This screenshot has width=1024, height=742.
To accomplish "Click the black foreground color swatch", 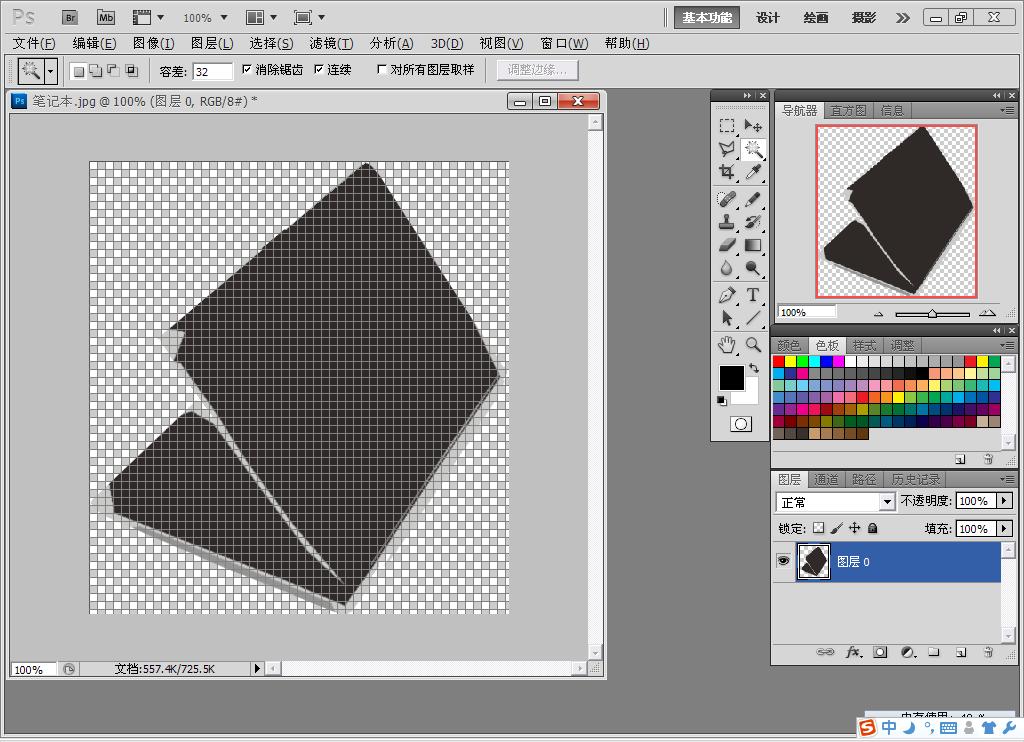I will (x=731, y=378).
